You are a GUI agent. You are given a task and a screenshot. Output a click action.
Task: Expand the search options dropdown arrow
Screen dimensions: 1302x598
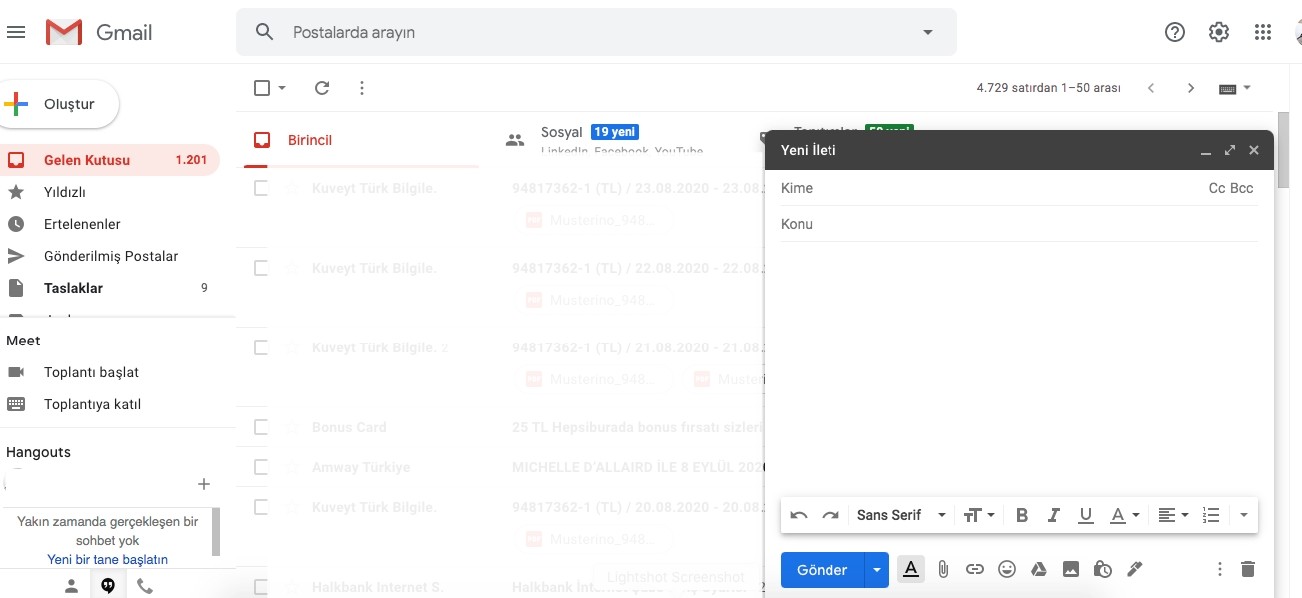[927, 32]
